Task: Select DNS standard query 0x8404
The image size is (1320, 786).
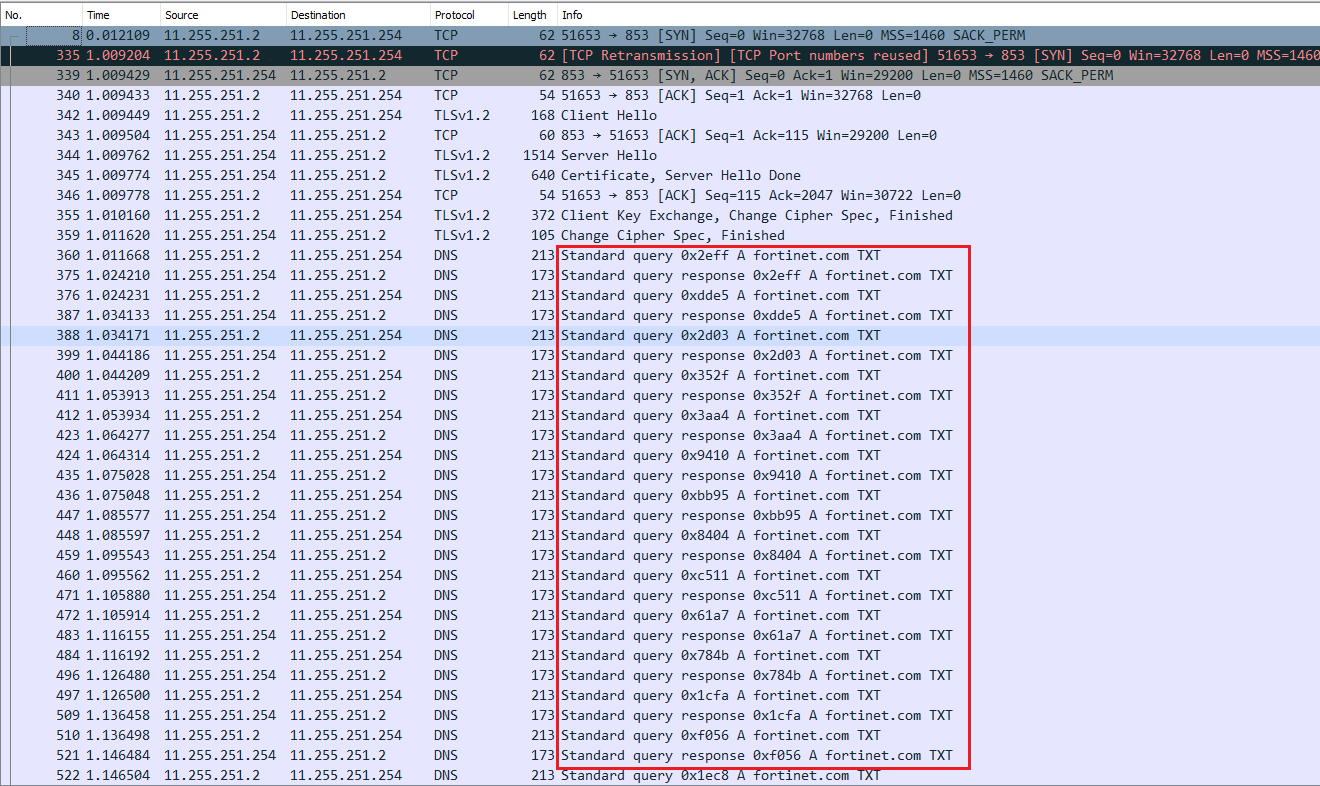Action: (660, 535)
